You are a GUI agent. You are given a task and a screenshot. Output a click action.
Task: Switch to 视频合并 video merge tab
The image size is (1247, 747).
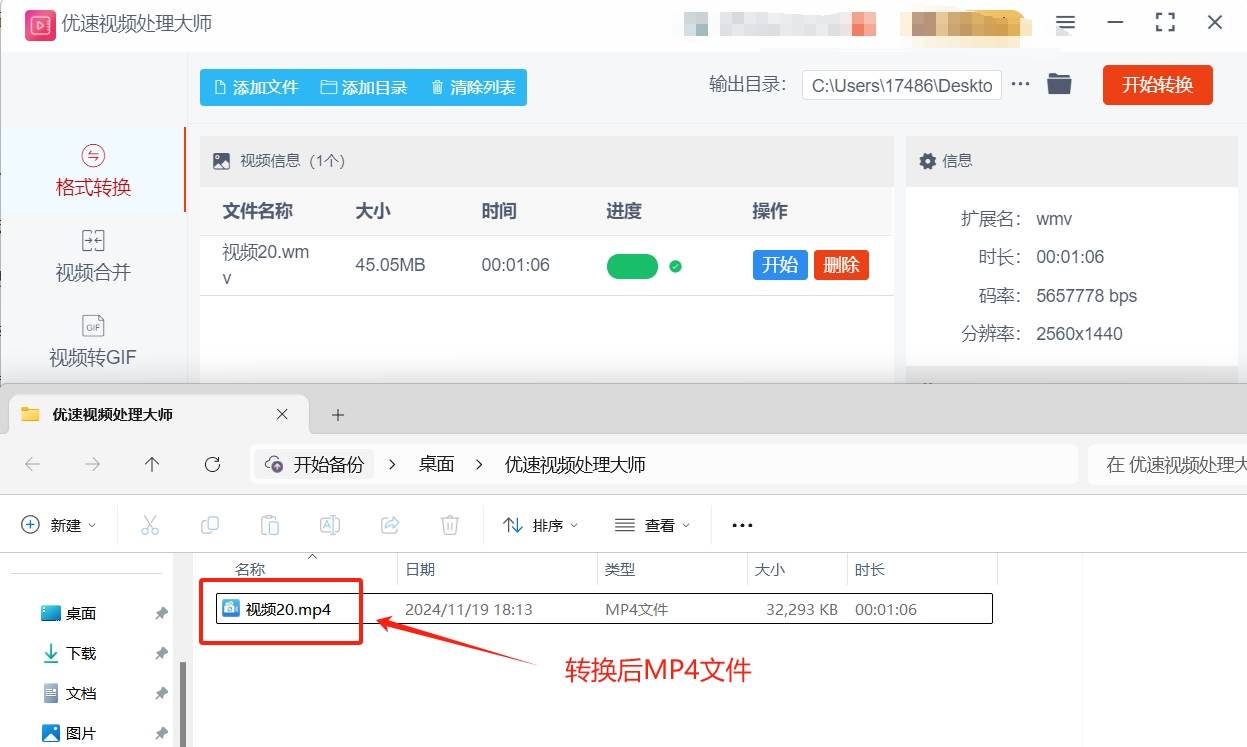coord(93,256)
